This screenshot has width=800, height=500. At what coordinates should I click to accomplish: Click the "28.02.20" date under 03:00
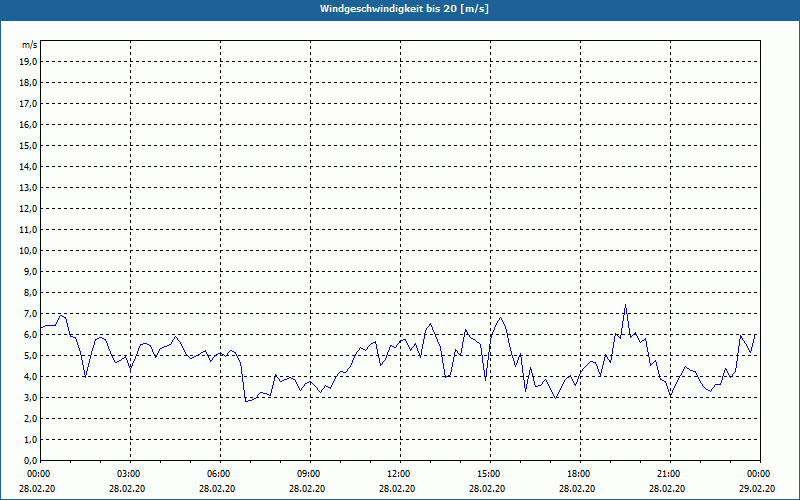[127, 488]
